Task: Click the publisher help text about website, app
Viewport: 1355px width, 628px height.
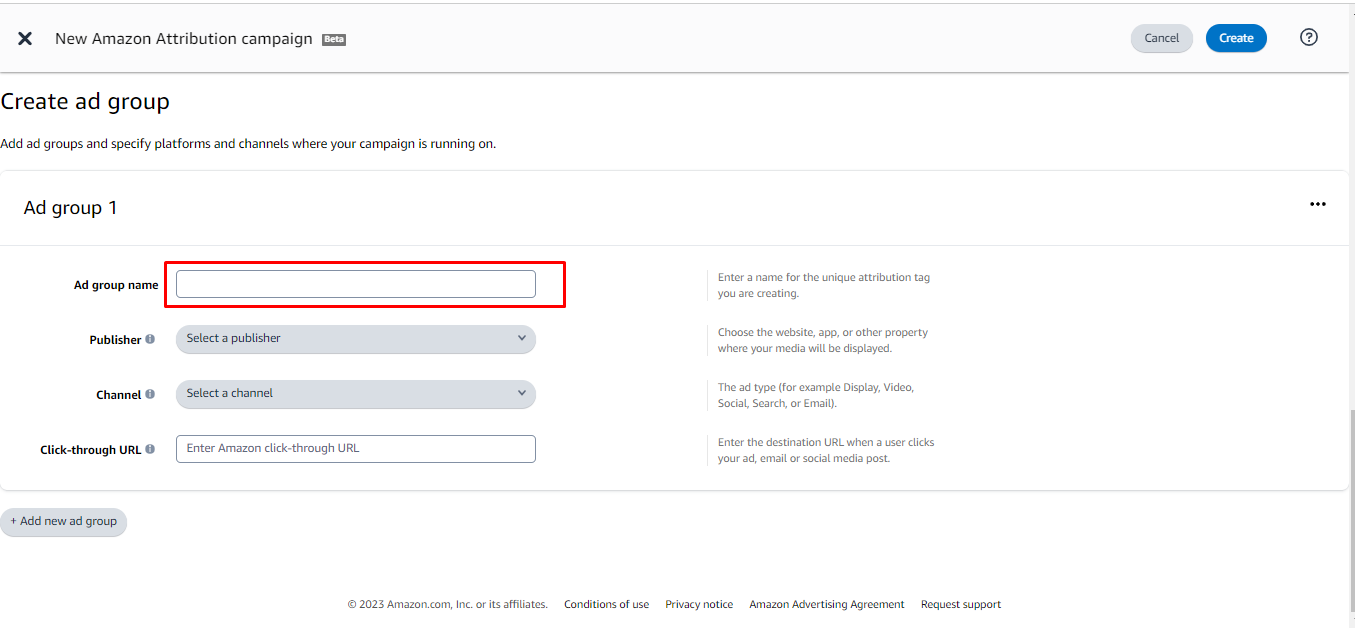Action: coord(823,340)
